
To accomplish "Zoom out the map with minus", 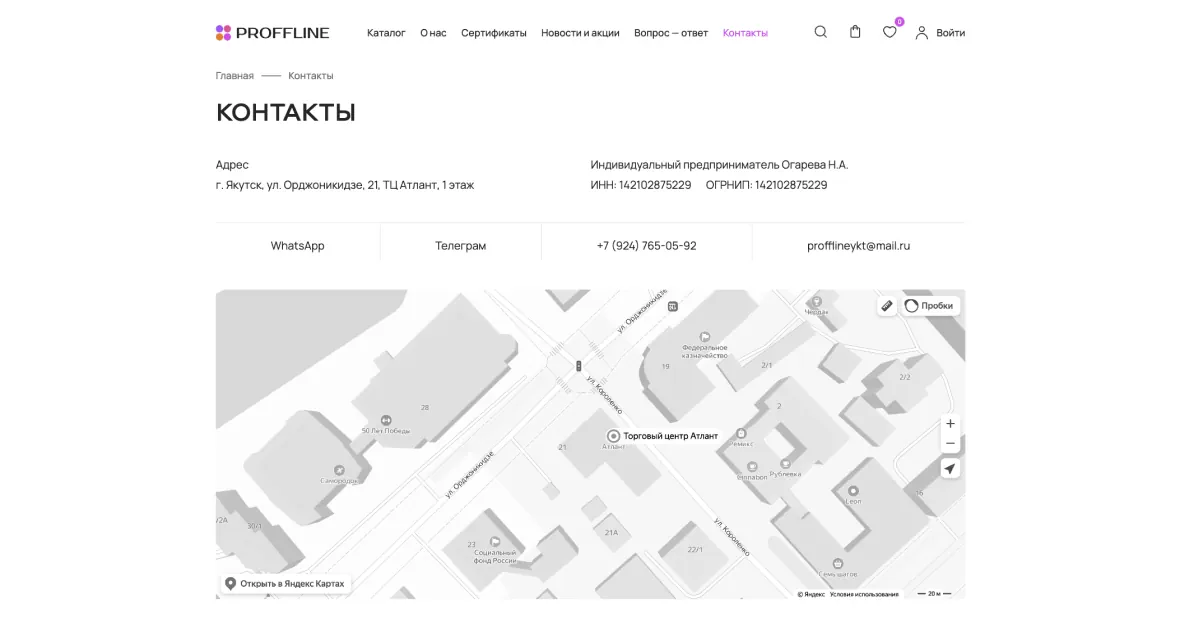I will point(950,443).
